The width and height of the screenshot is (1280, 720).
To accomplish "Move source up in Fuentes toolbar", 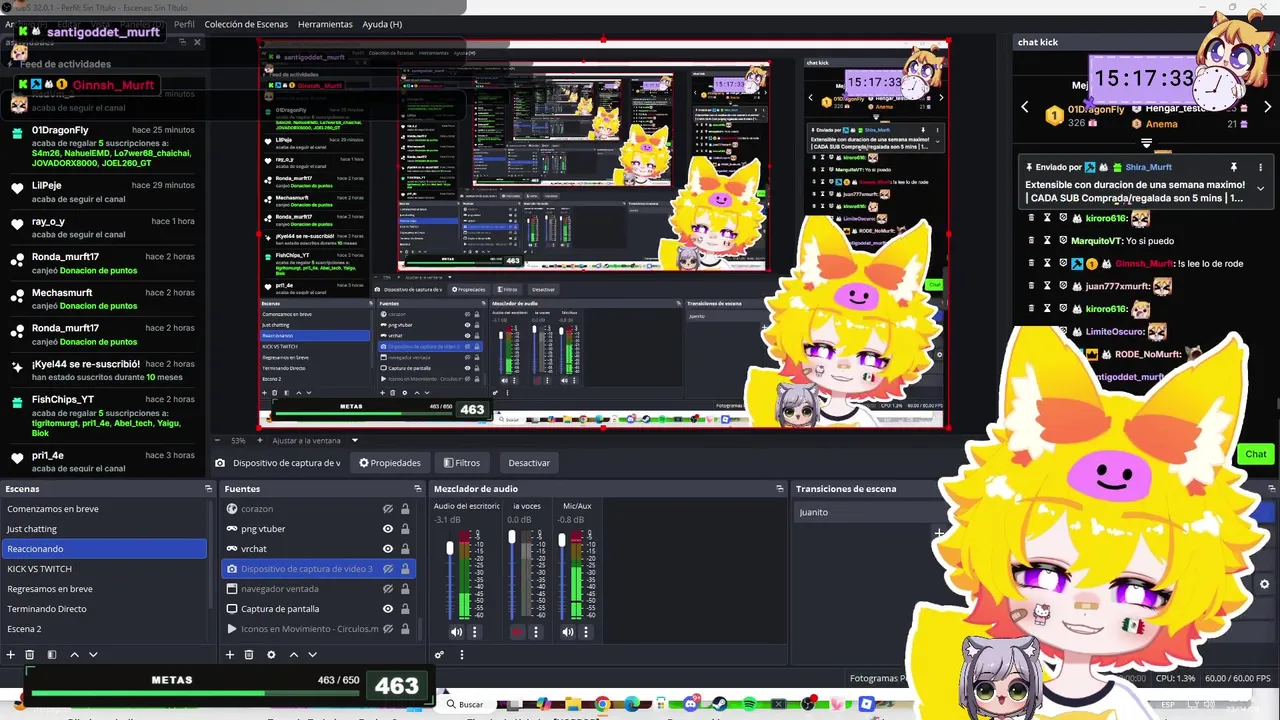I will coord(294,655).
